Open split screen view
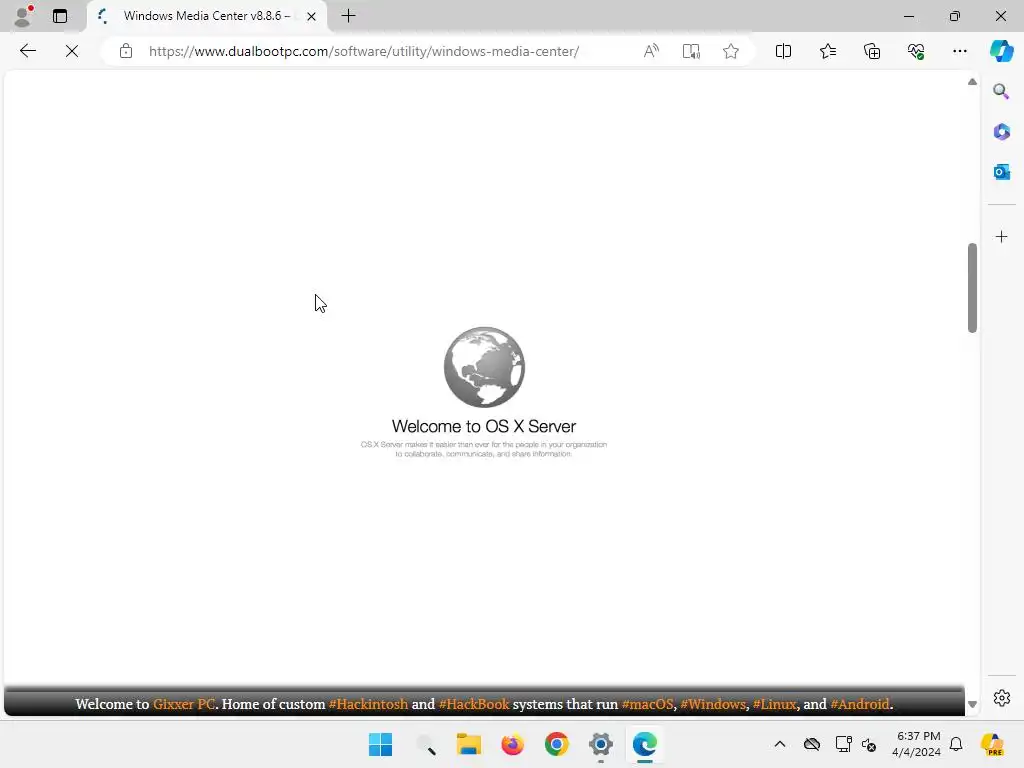 (783, 51)
